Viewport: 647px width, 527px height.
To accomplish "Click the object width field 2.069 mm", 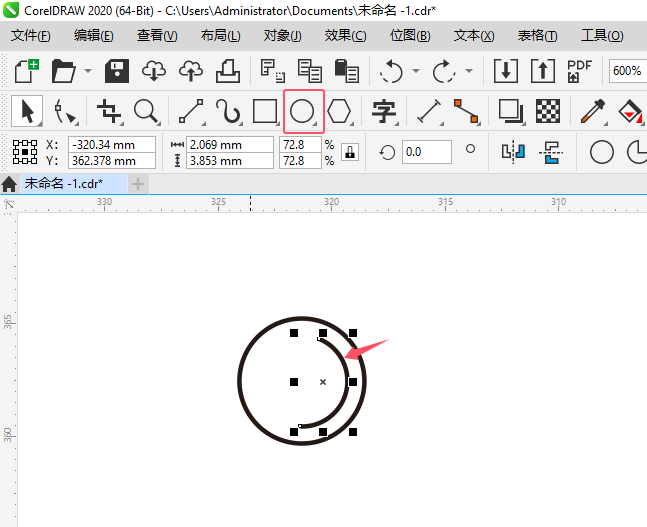I will point(229,144).
